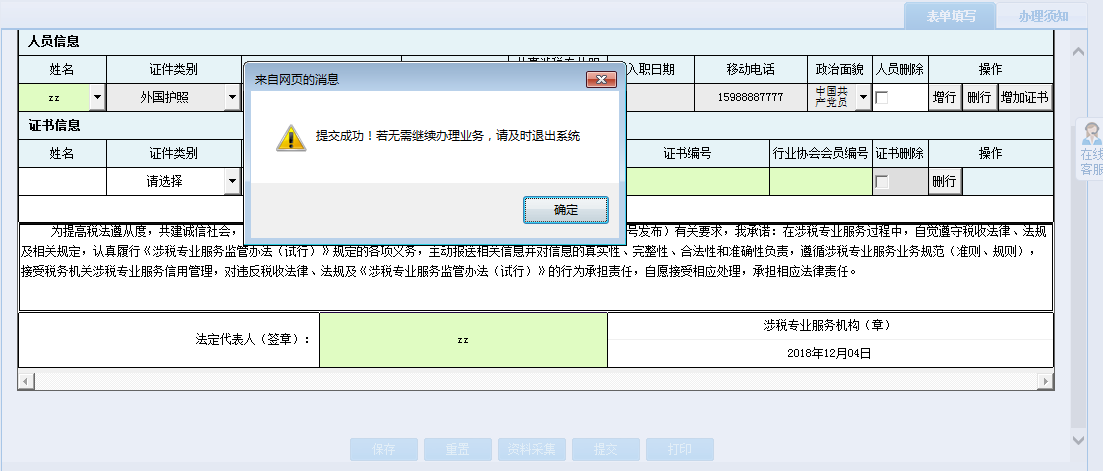
Task: Open the 在线客服 online support icon
Action: coord(1091,150)
